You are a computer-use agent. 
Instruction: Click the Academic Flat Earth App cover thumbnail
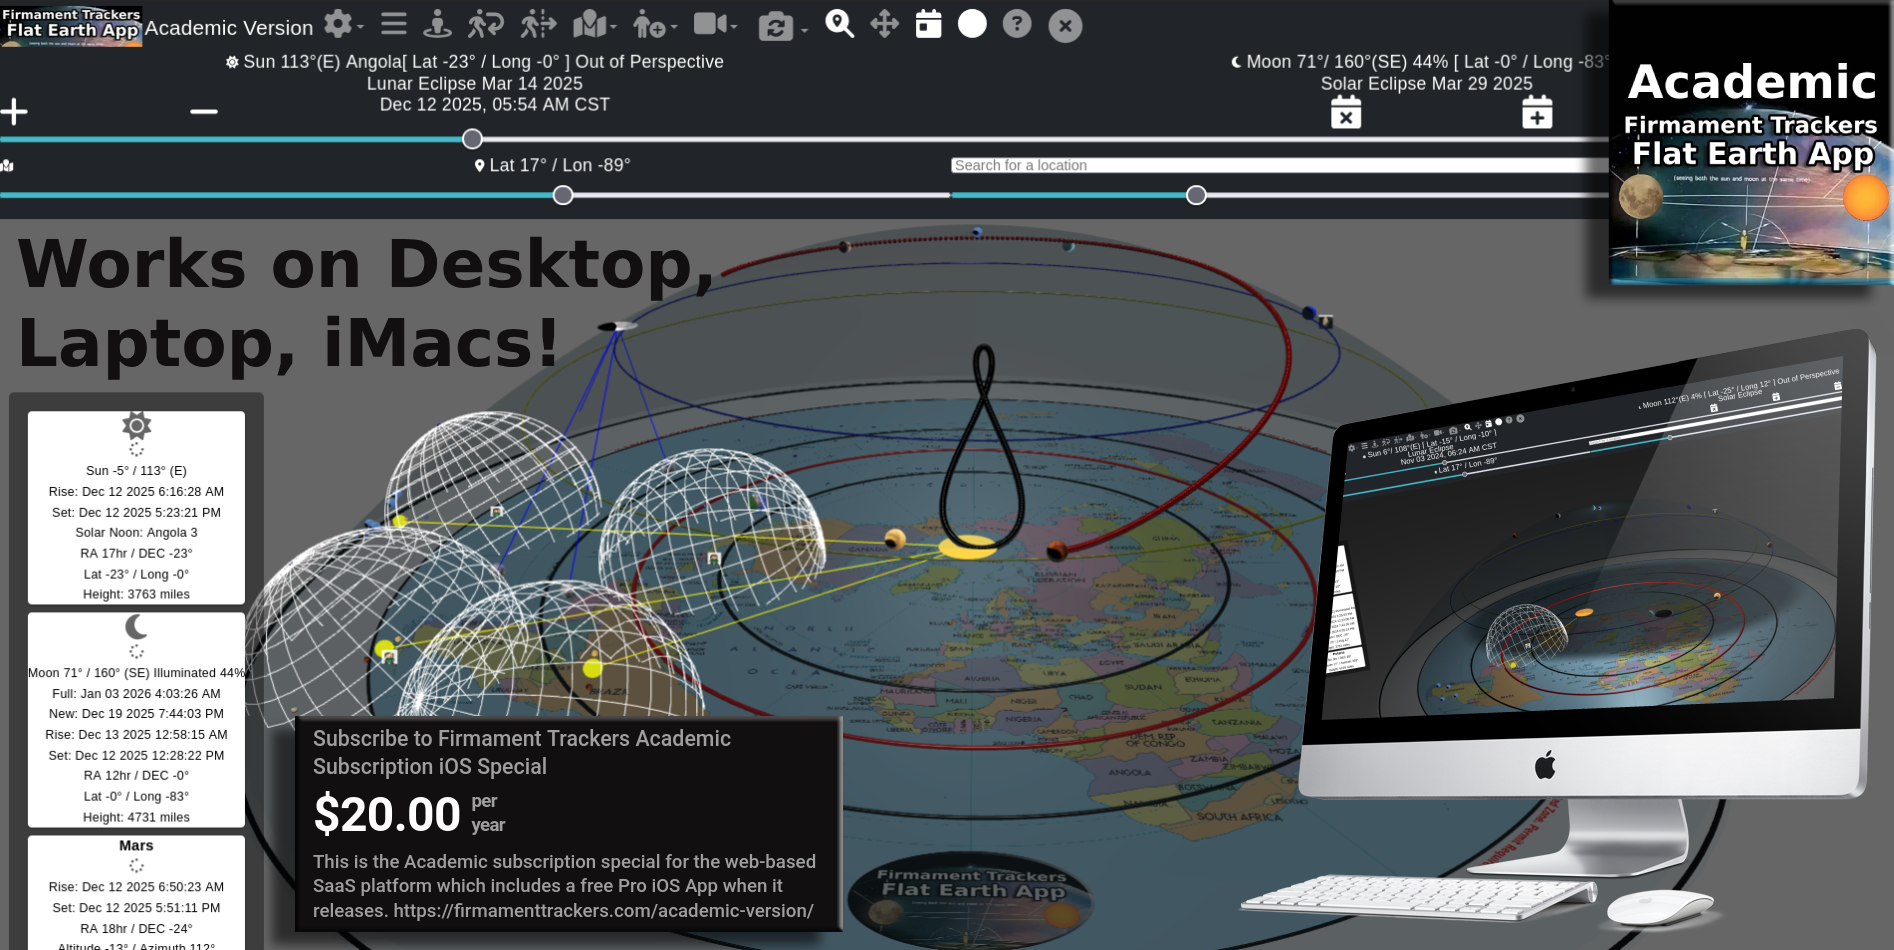click(x=1750, y=143)
